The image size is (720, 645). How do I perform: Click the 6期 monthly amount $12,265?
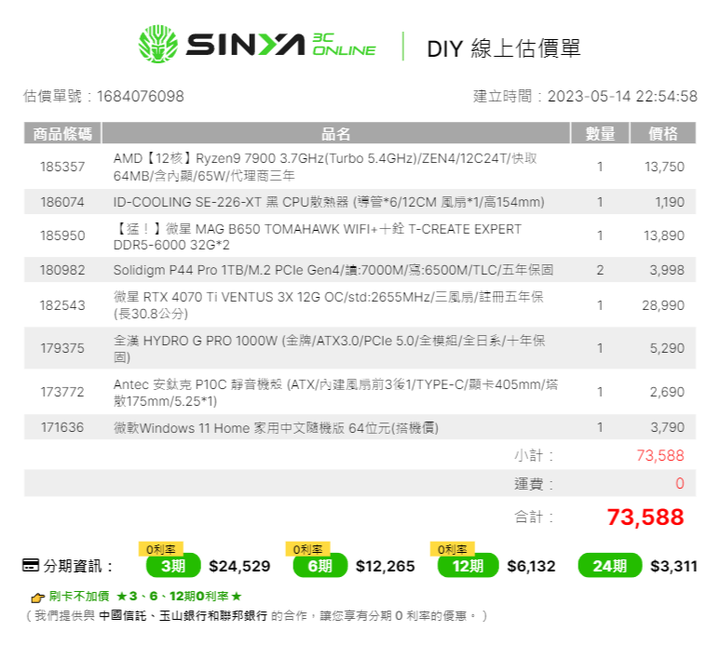[x=385, y=566]
